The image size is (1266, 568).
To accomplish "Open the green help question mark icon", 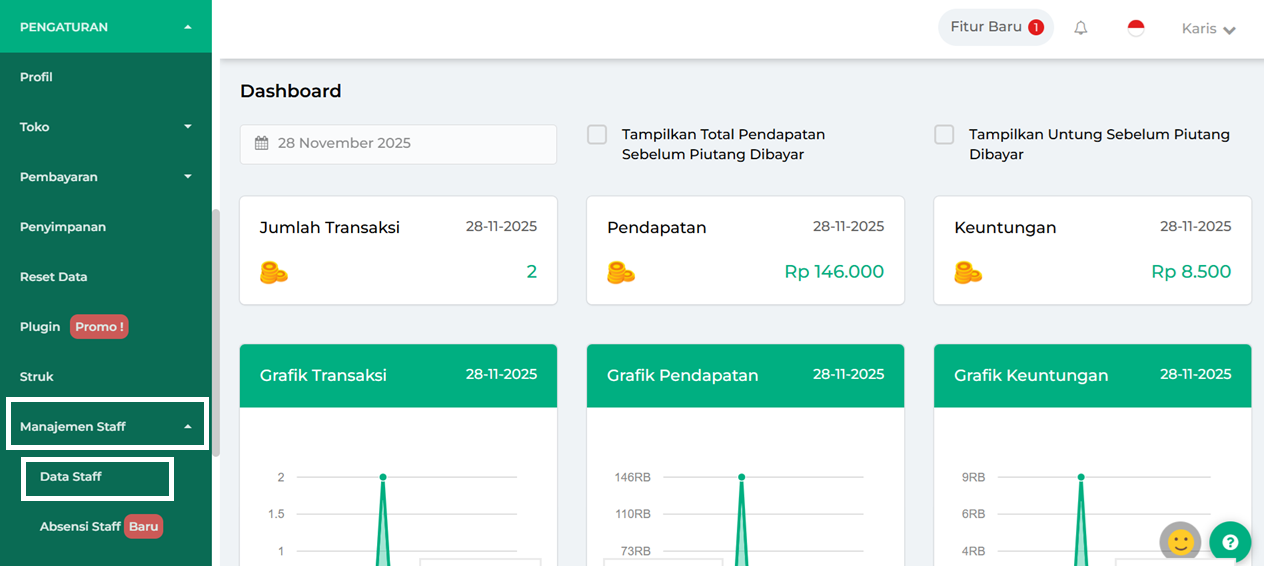I will (x=1230, y=542).
